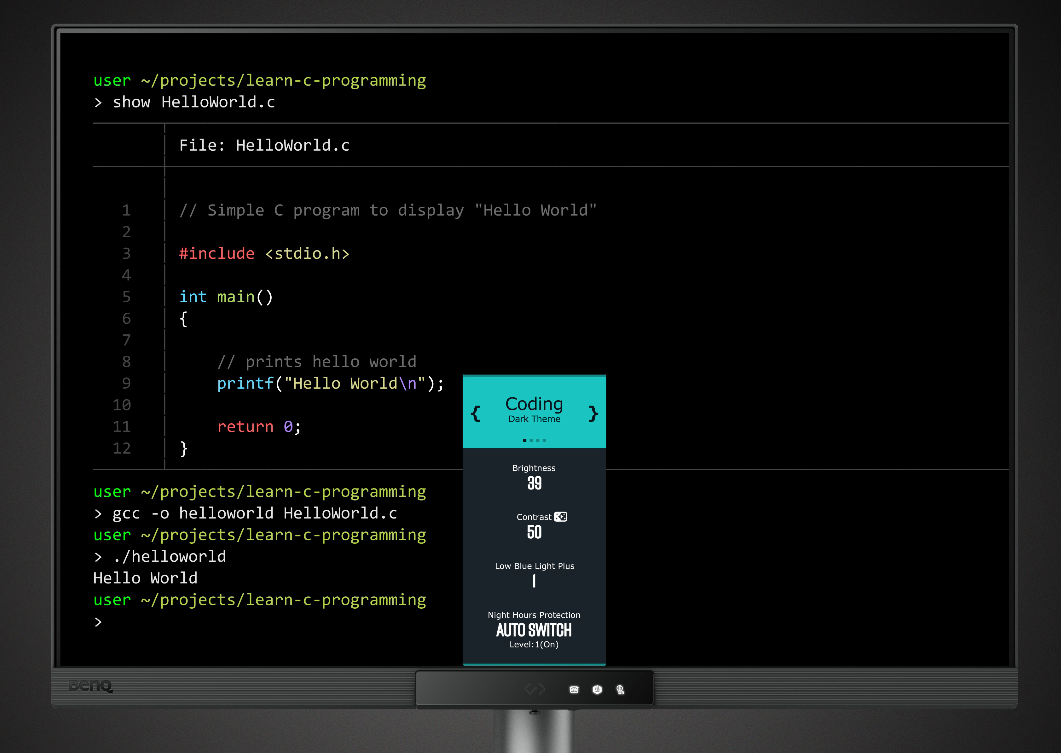Adjust the Brightness value 39
The width and height of the screenshot is (1061, 753).
click(534, 483)
